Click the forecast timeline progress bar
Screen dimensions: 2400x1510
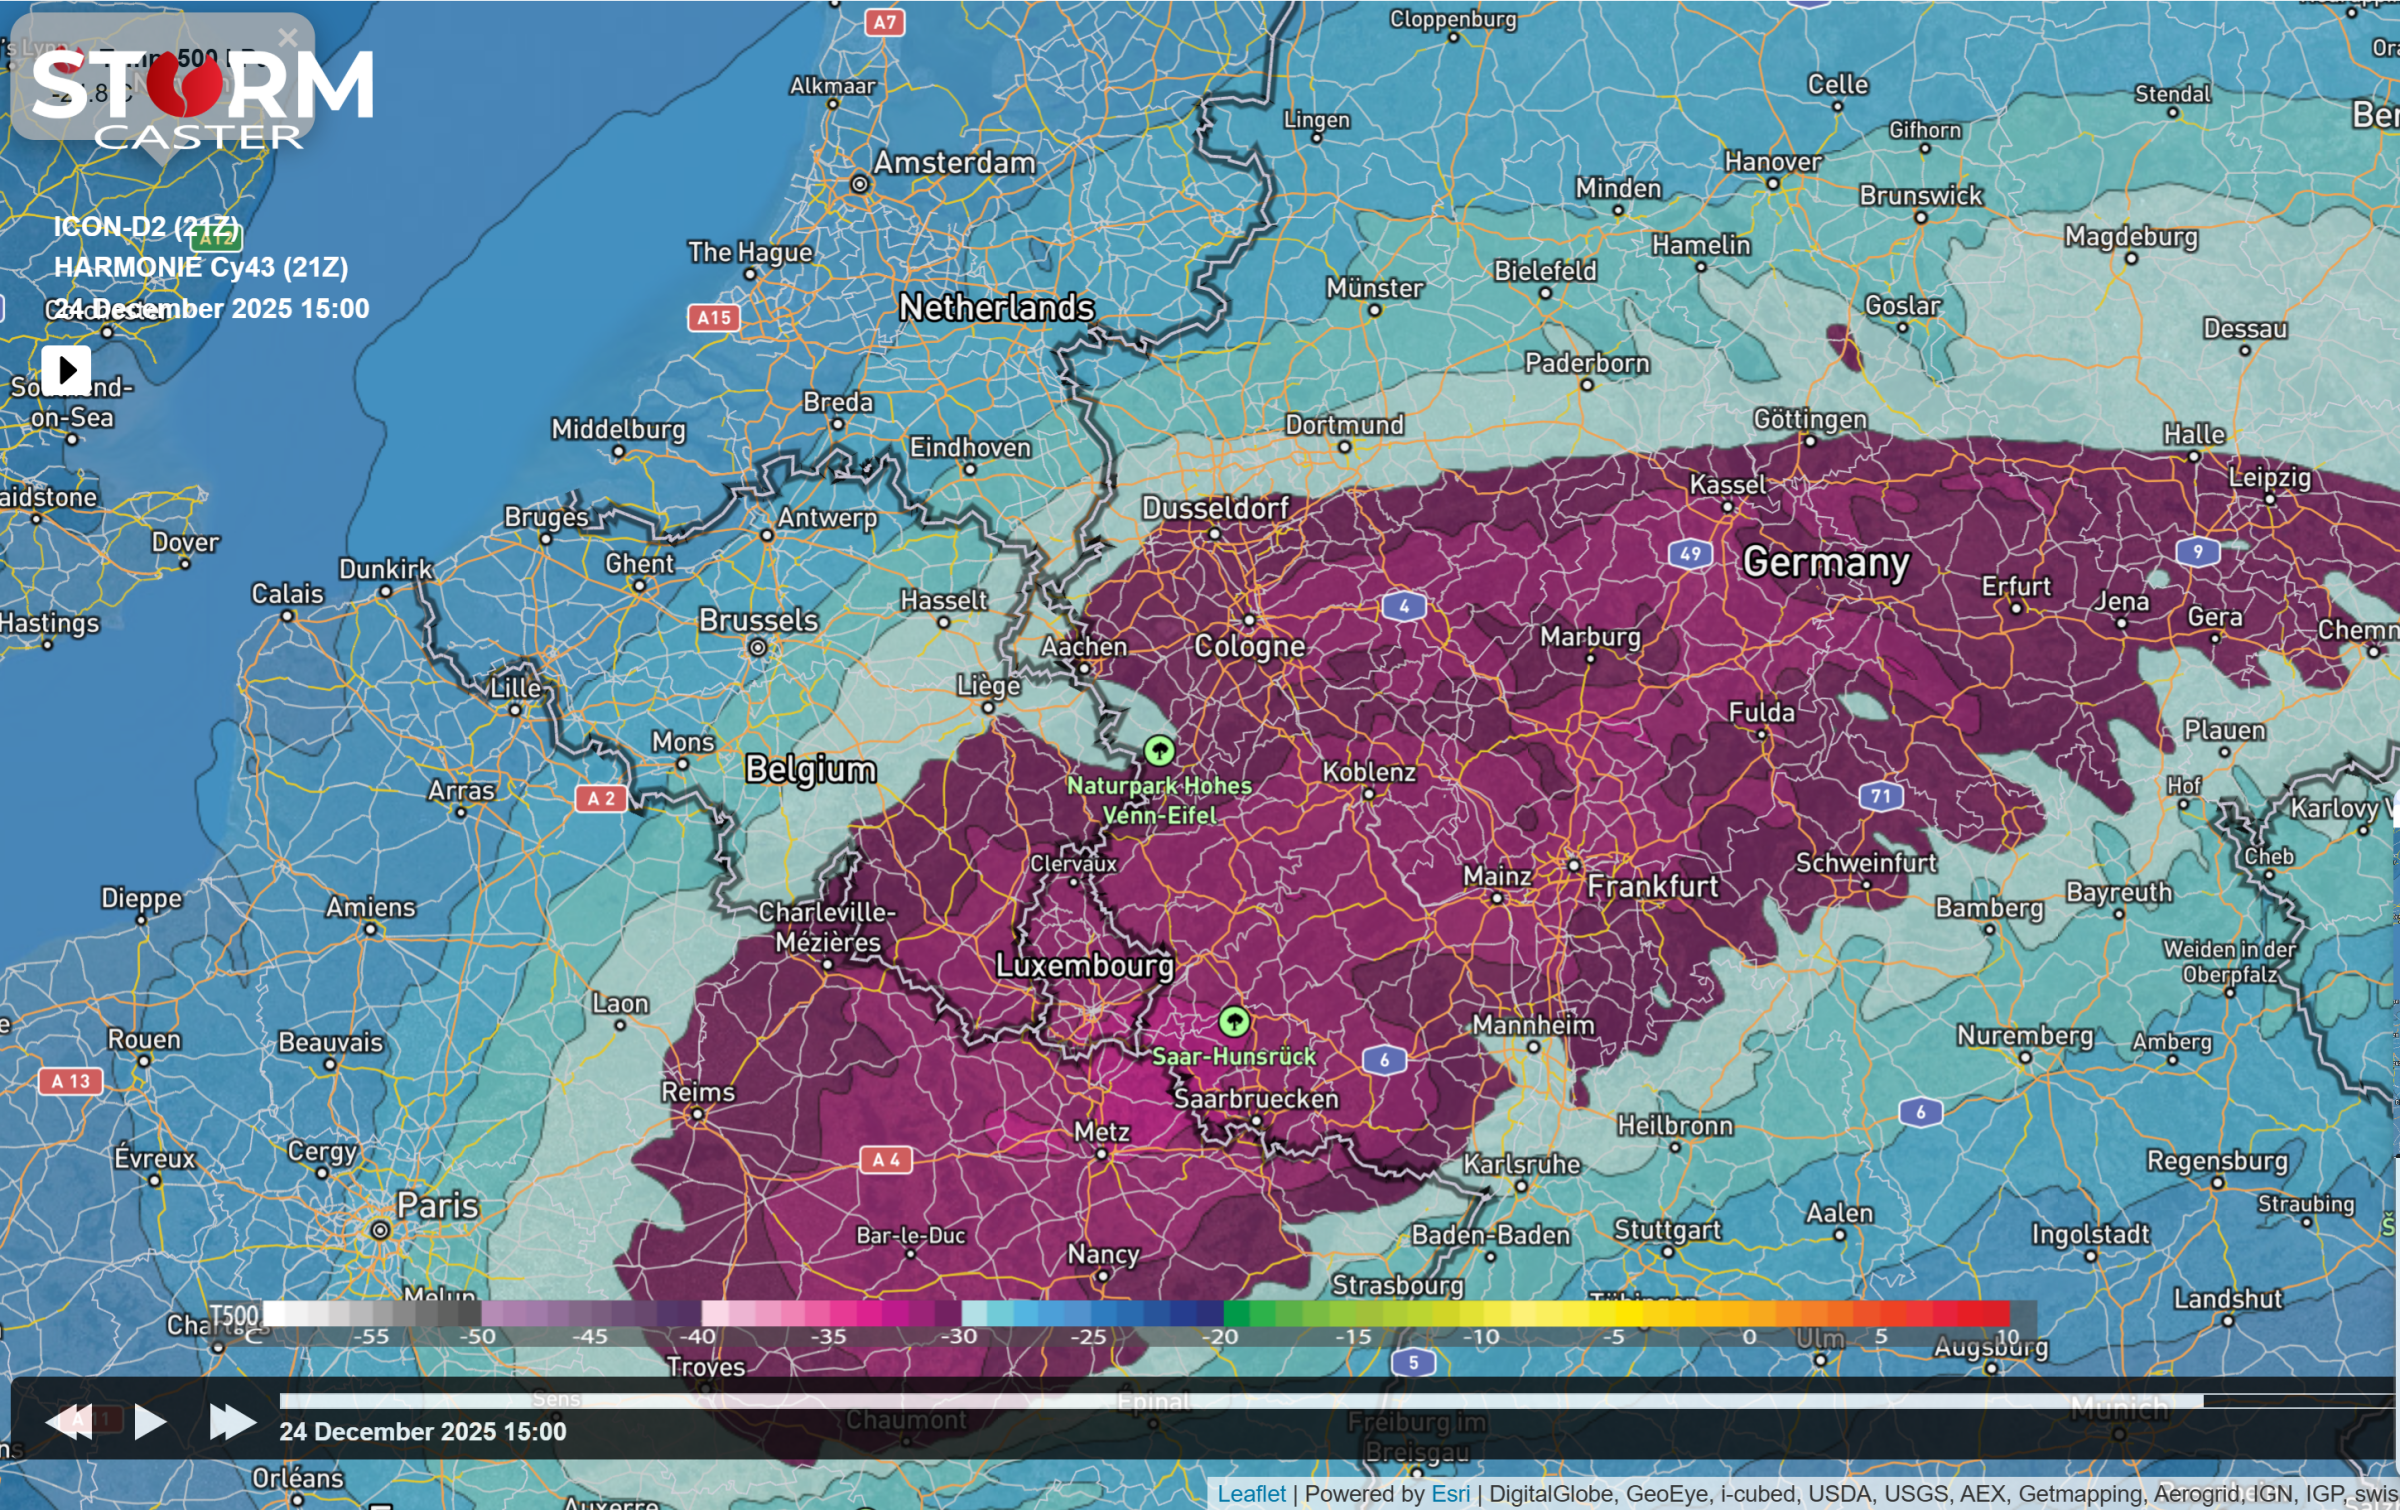pyautogui.click(x=1240, y=1401)
